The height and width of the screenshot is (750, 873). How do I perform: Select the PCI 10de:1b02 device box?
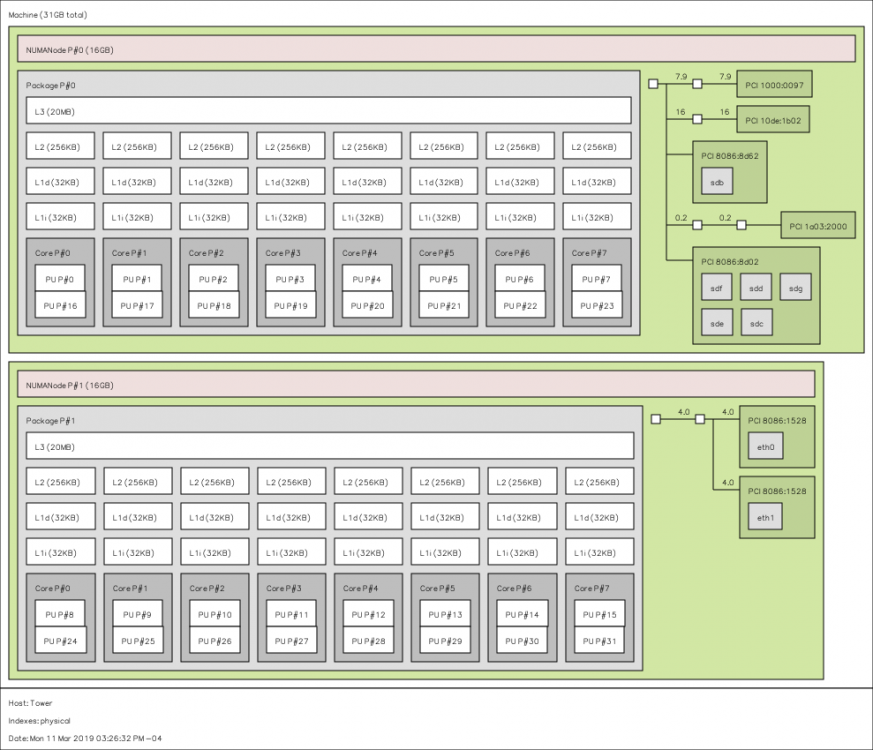click(x=773, y=119)
